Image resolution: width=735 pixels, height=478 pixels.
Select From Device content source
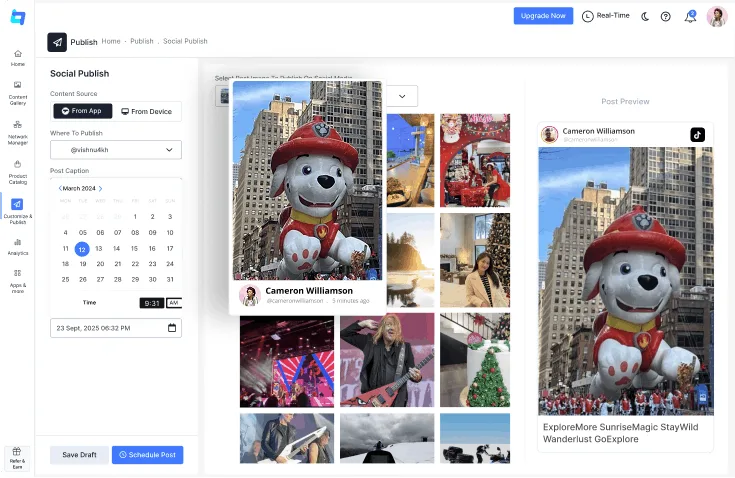(x=147, y=112)
